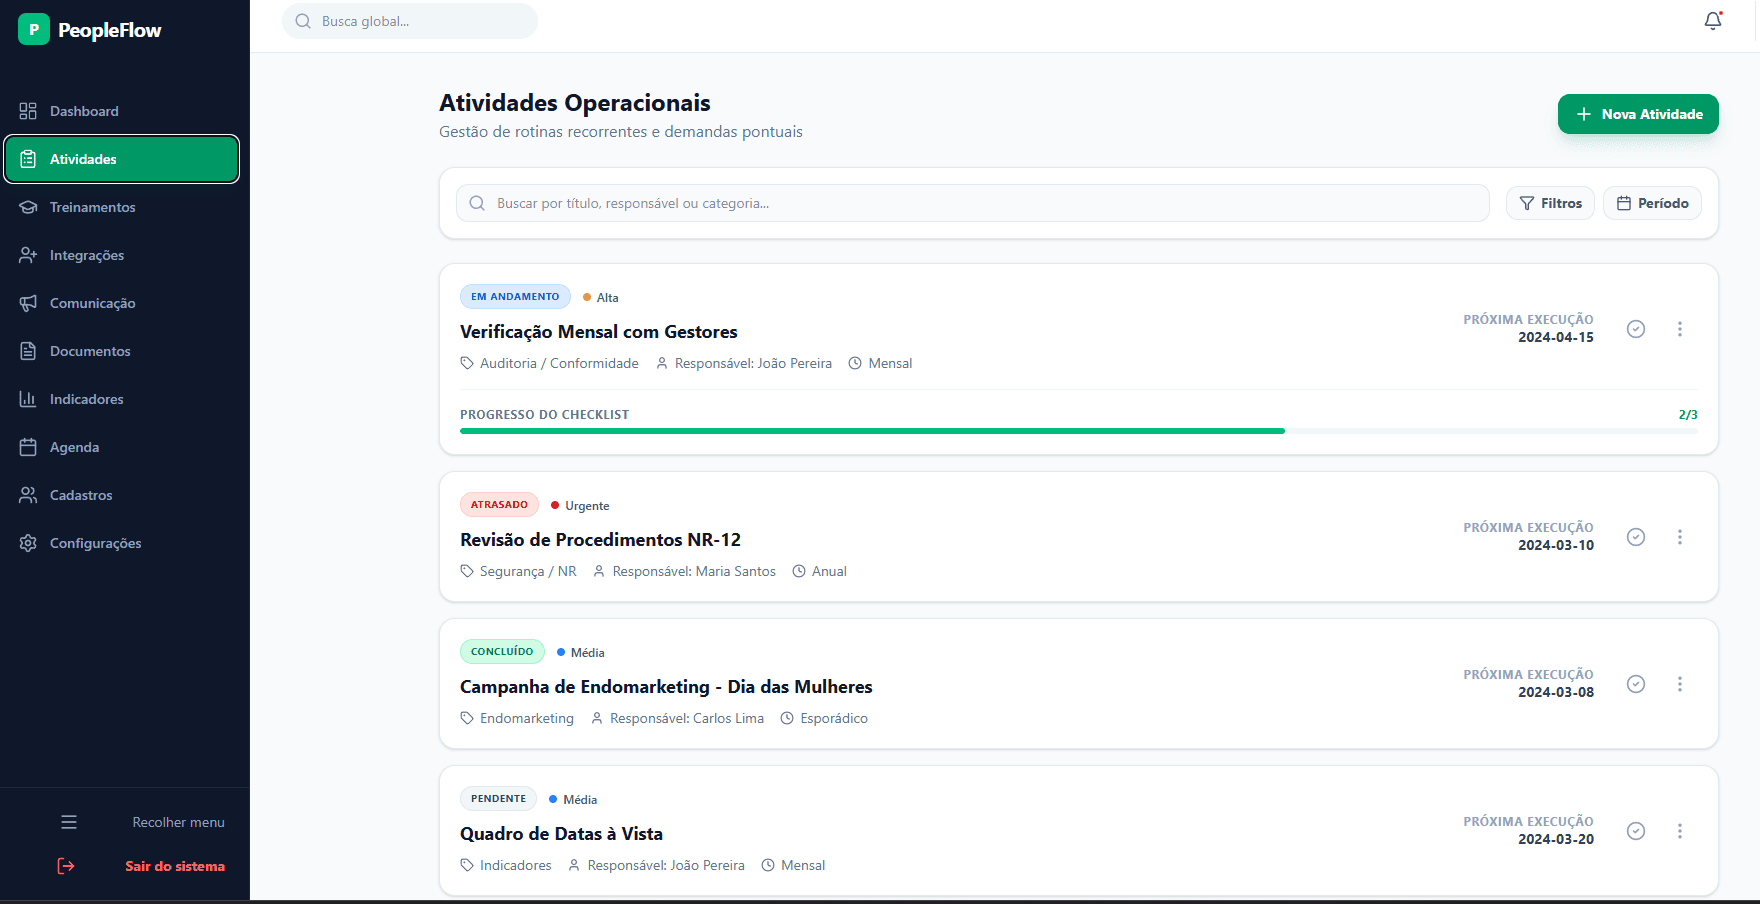
Task: Click the red Urgente priority dot
Action: tap(555, 505)
